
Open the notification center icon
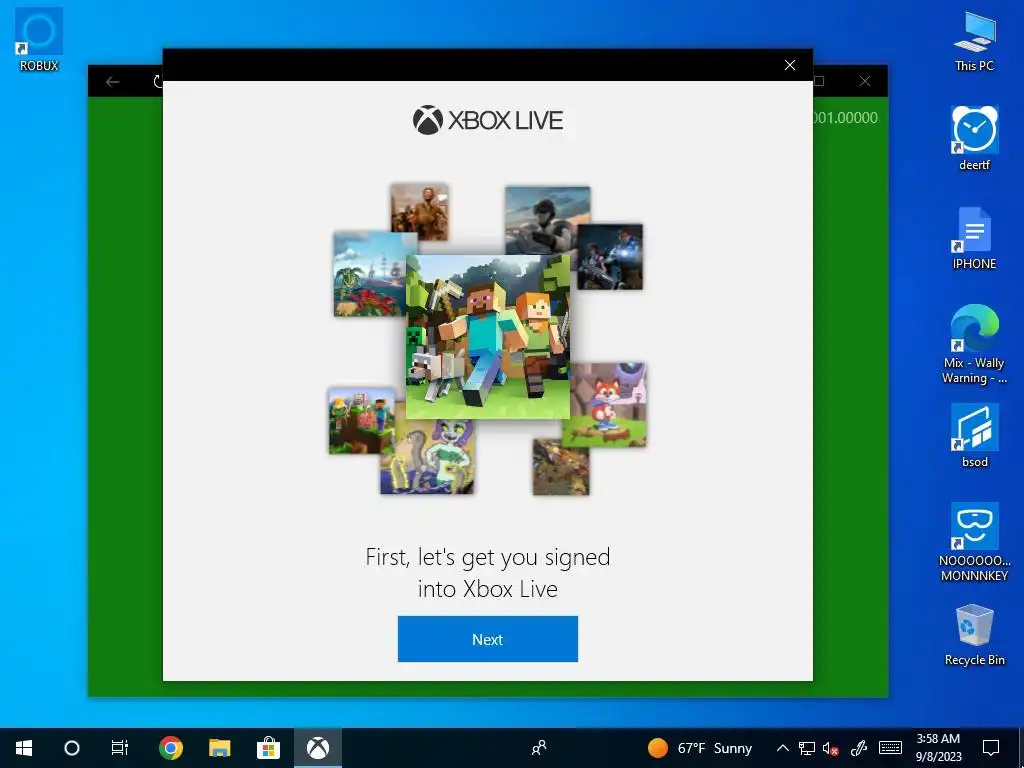point(991,748)
